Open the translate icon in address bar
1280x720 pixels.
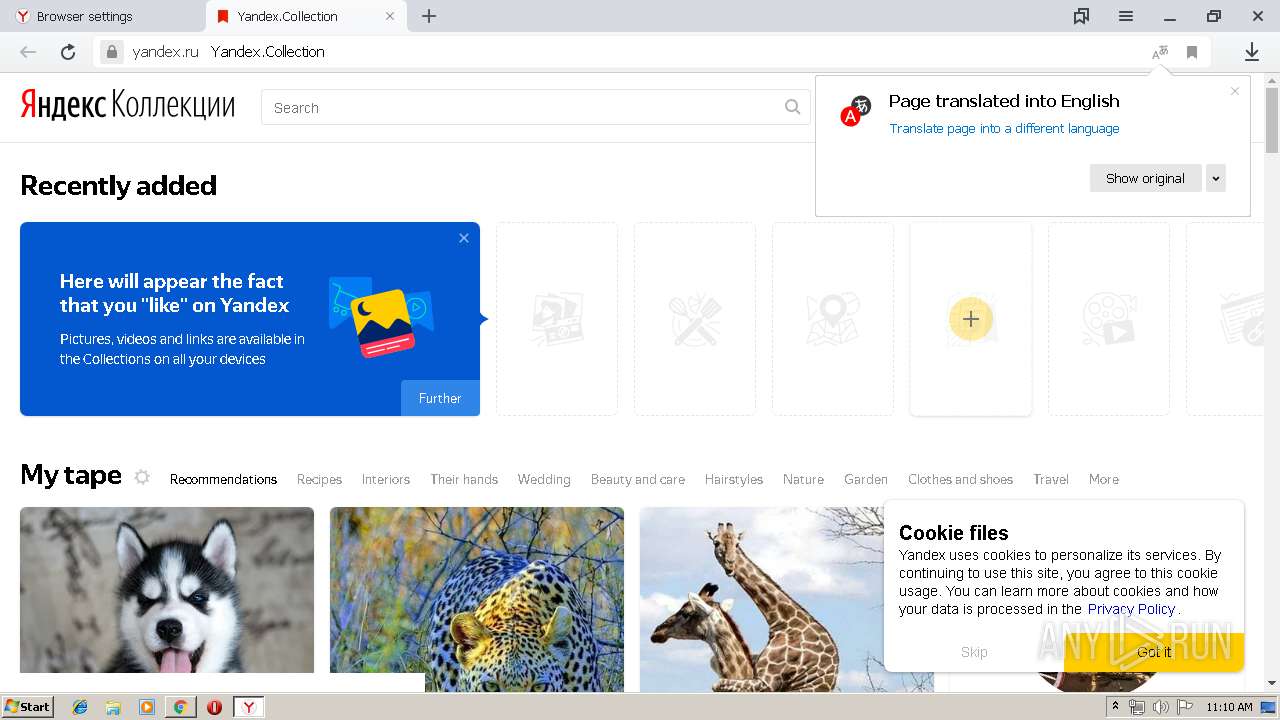[x=1160, y=52]
